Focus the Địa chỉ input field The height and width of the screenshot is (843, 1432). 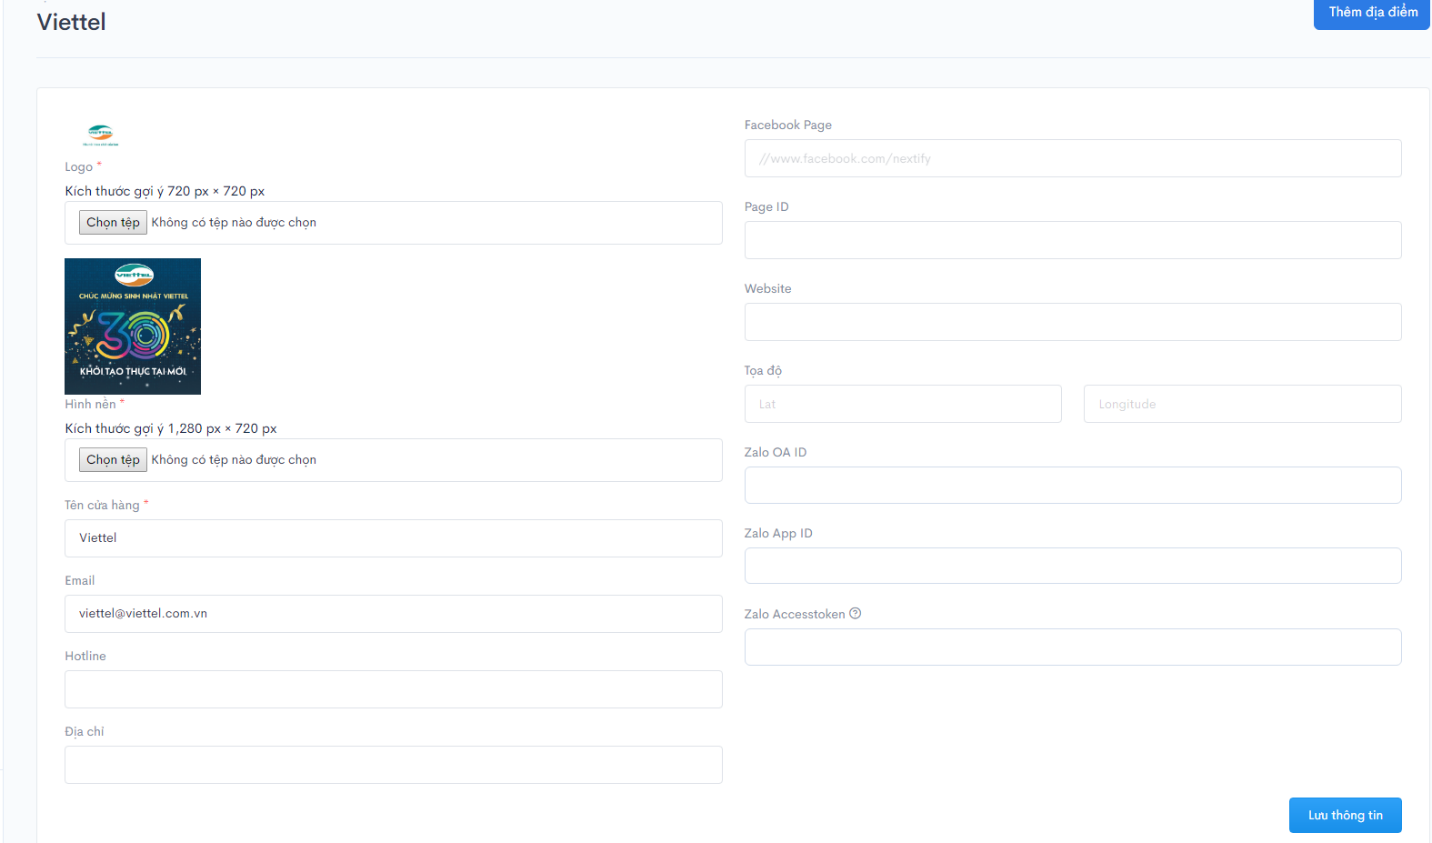click(x=393, y=765)
